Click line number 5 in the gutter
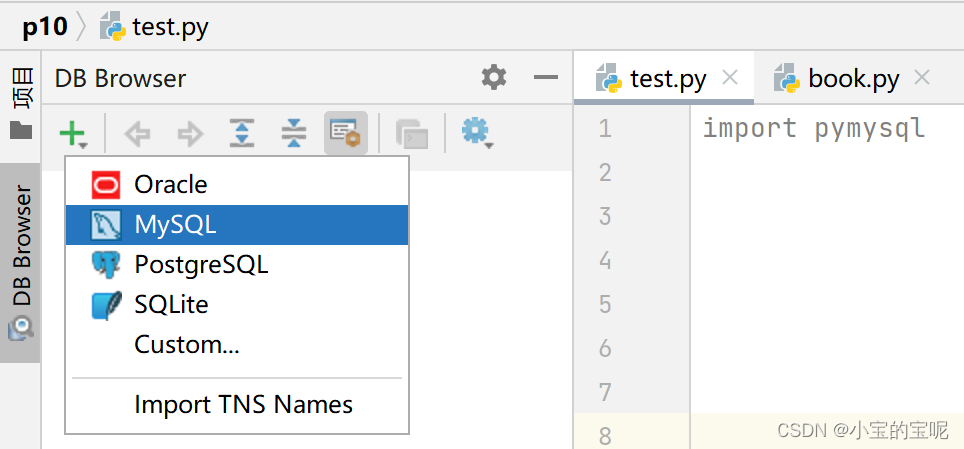 605,304
